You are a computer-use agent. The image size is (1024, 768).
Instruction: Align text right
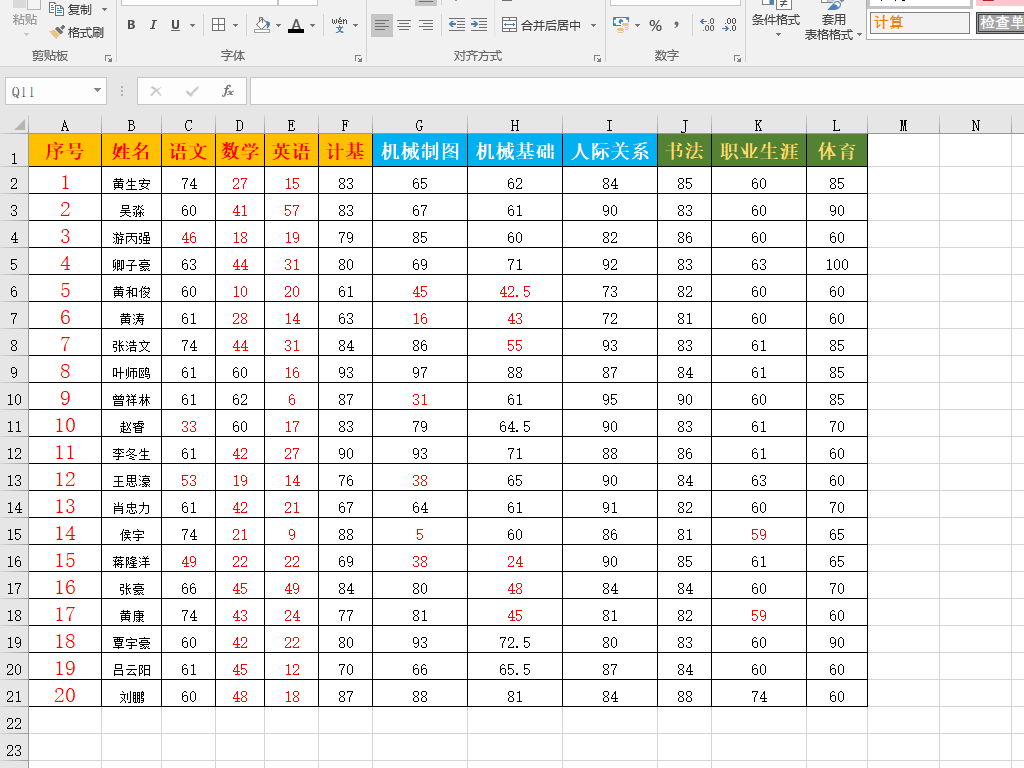point(426,25)
